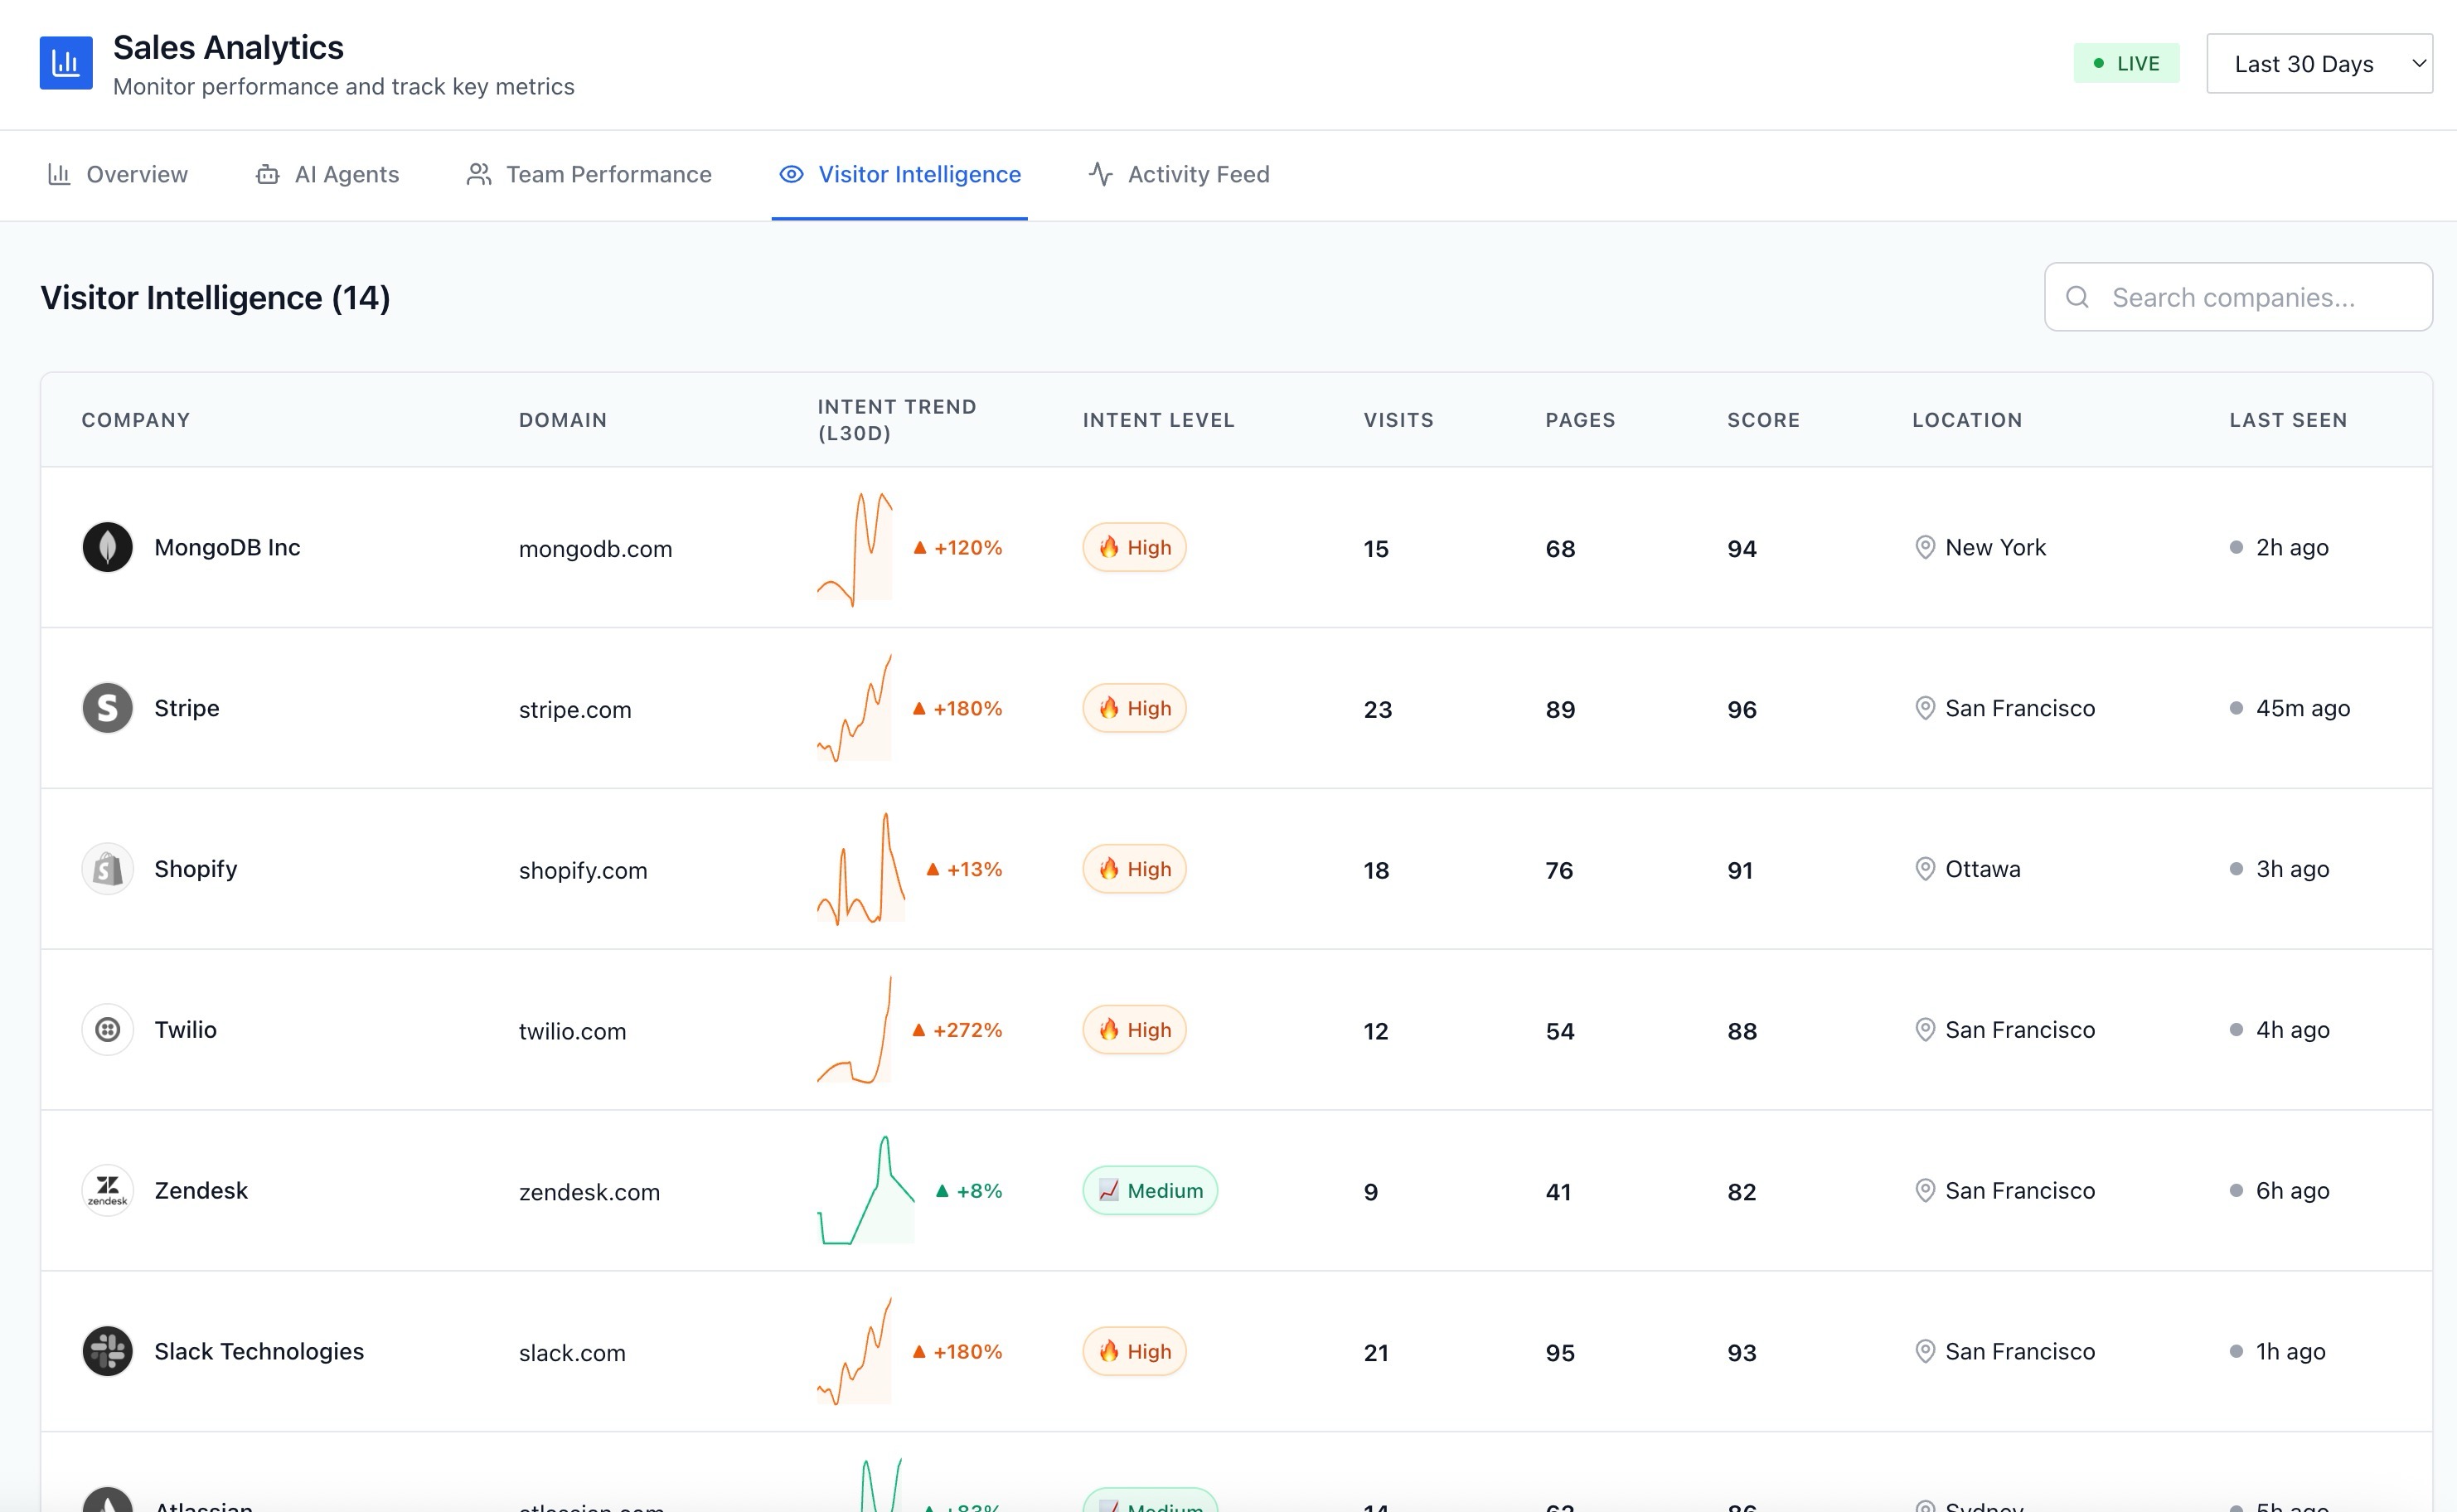Image resolution: width=2457 pixels, height=1512 pixels.
Task: Click the Slack Technologies logo icon
Action: (x=107, y=1351)
